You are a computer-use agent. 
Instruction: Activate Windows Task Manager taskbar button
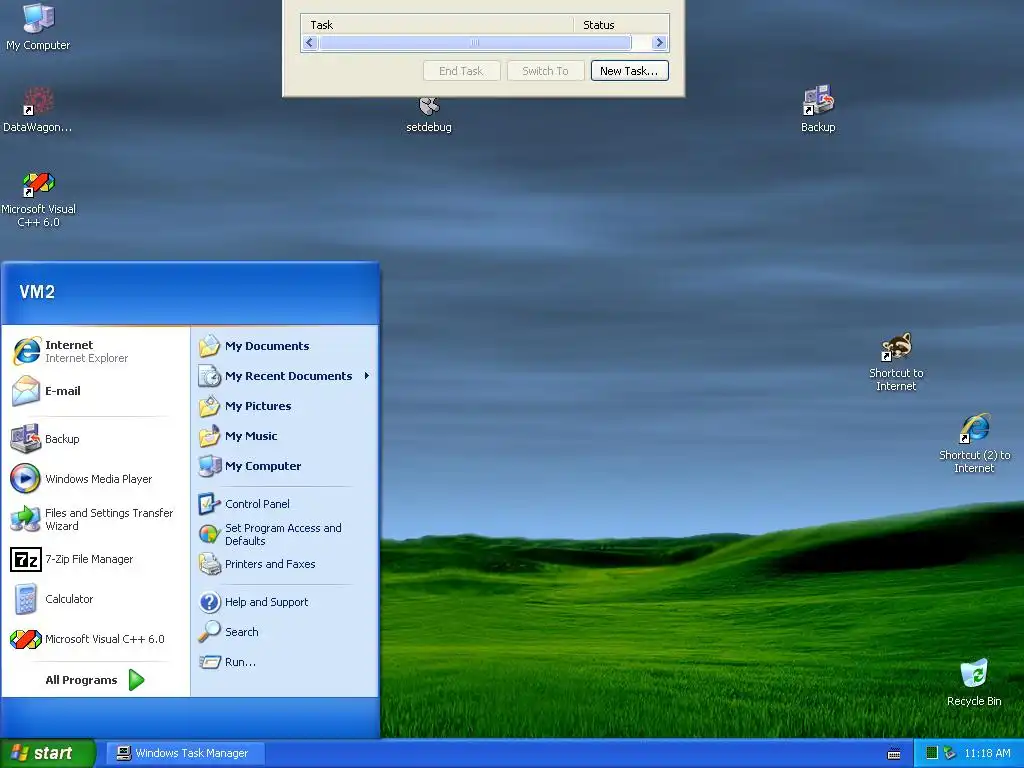coord(185,753)
